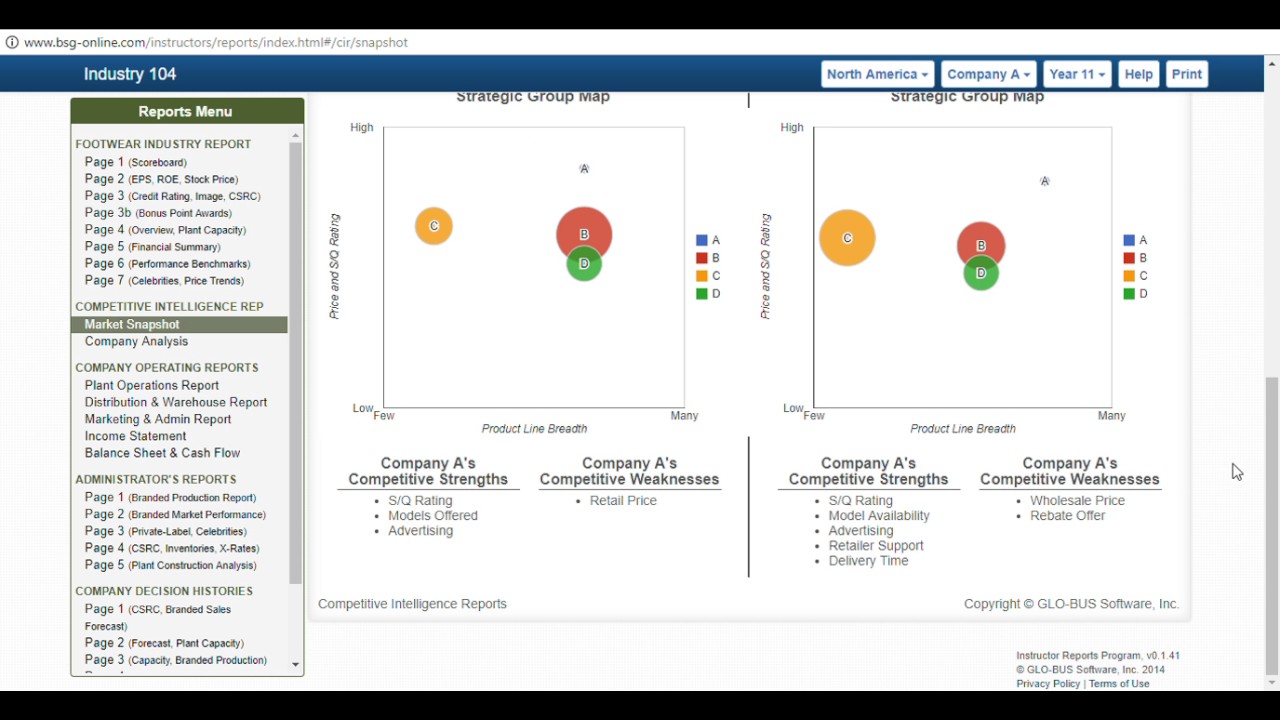Open Page 4 Overview, Plant Capacity
This screenshot has width=1280, height=720.
[x=165, y=230]
